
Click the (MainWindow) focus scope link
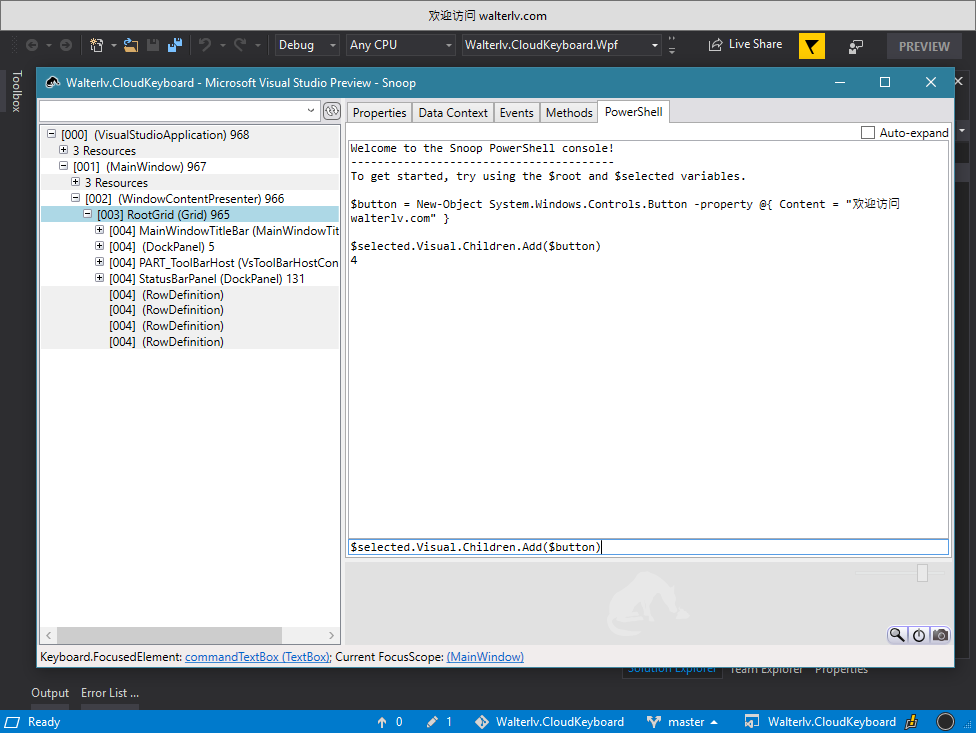click(x=485, y=657)
